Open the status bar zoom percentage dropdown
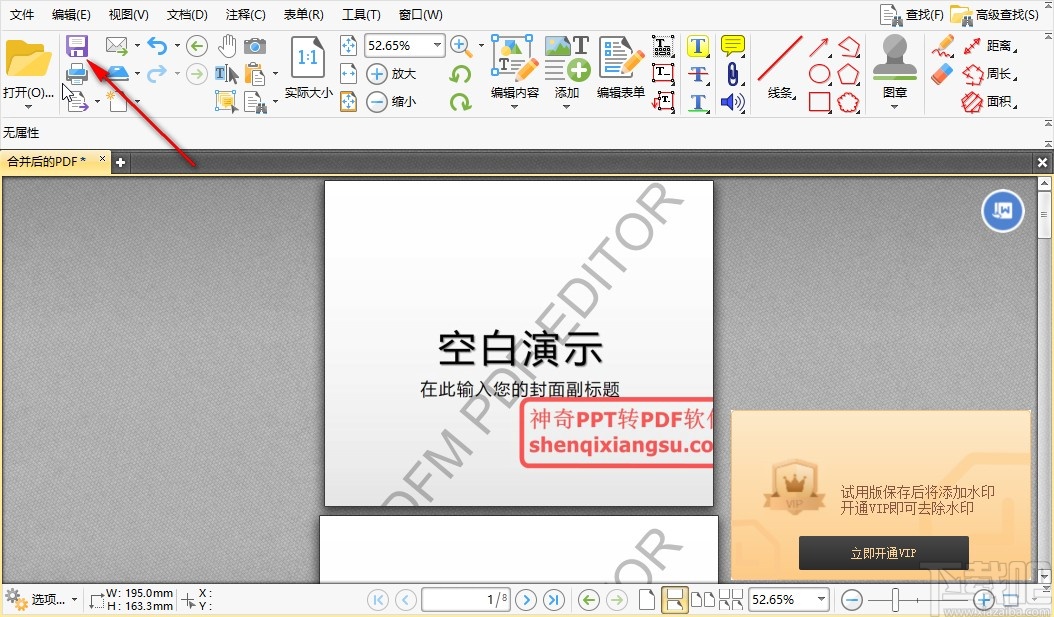Viewport: 1054px width, 617px height. click(821, 599)
